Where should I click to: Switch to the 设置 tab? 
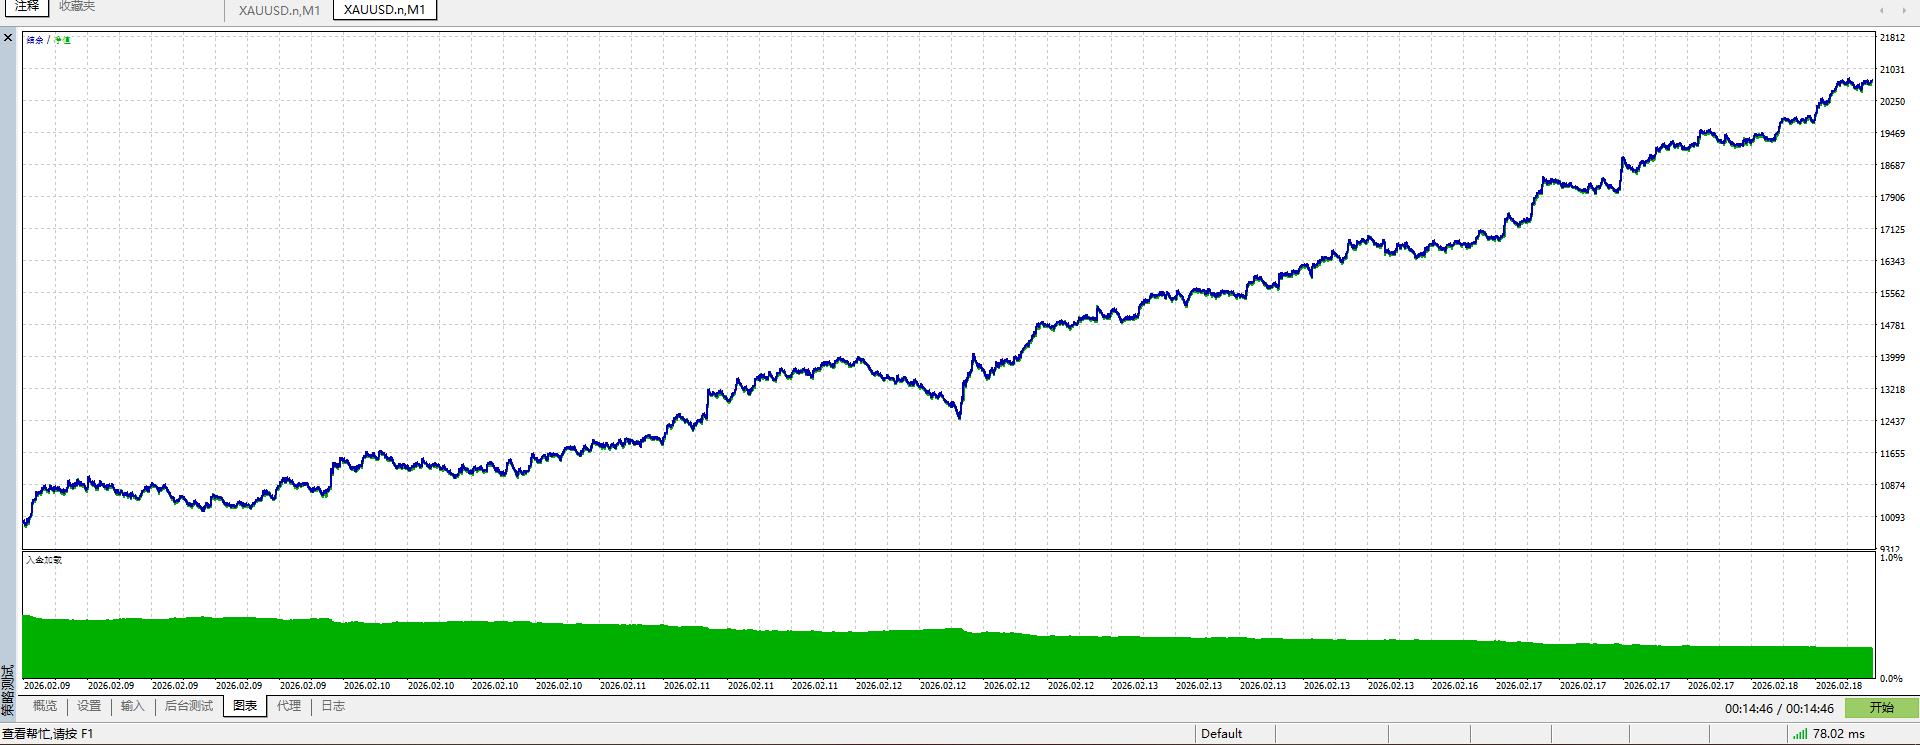[x=89, y=706]
